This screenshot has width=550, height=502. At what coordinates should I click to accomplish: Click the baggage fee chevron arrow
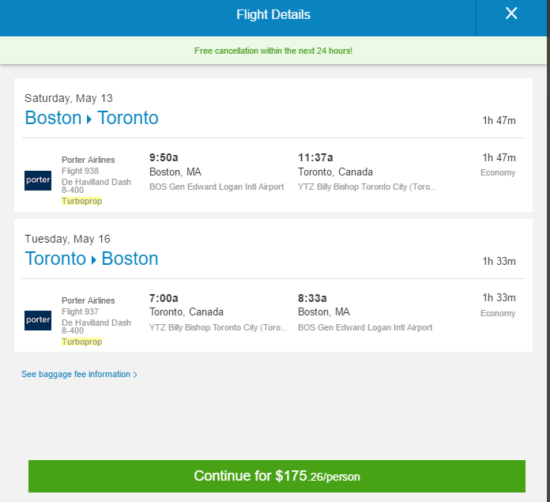(x=135, y=375)
